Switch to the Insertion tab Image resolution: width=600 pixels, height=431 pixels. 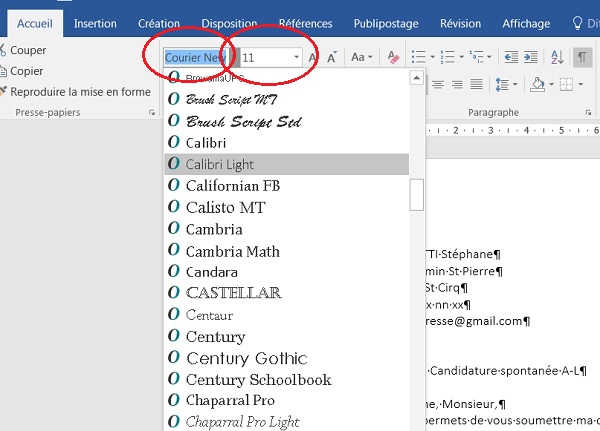pyautogui.click(x=95, y=24)
